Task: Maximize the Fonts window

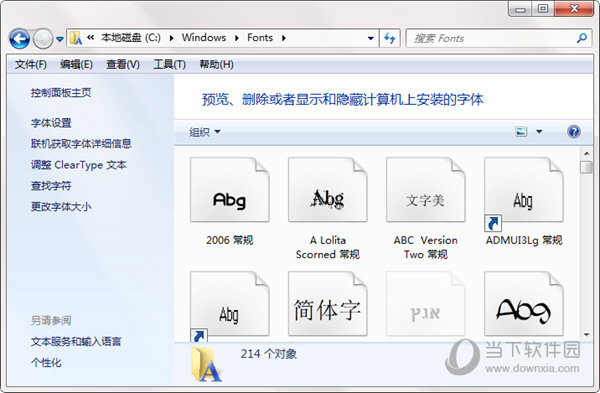Action: 542,9
